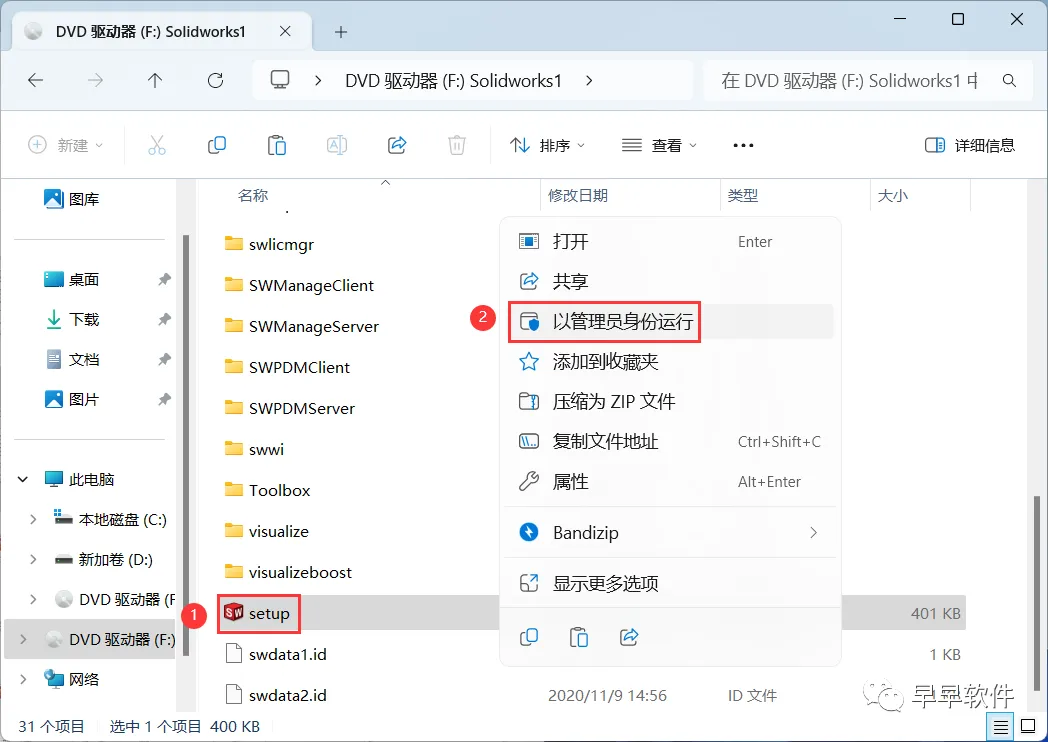This screenshot has height=742, width=1048.
Task: Open 图片 pictures in sidebar
Action: pyautogui.click(x=72, y=400)
